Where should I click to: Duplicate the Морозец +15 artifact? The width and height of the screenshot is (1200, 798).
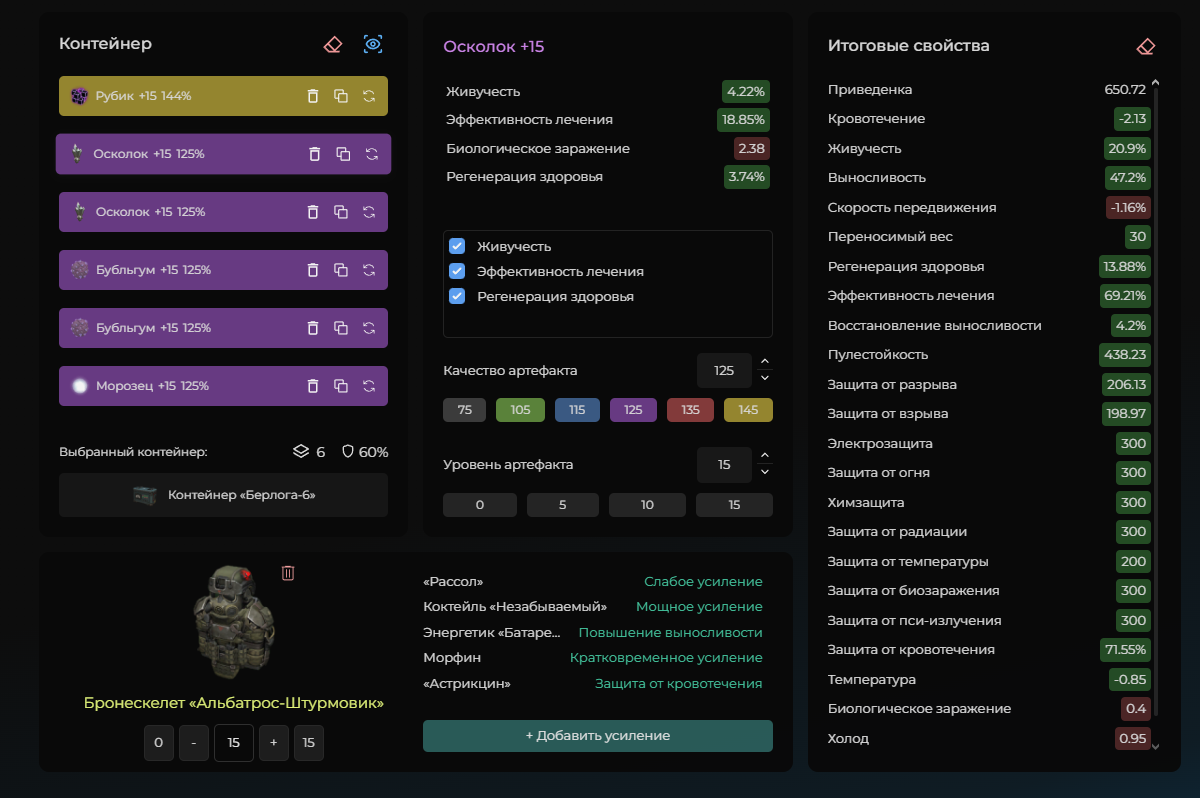(341, 386)
